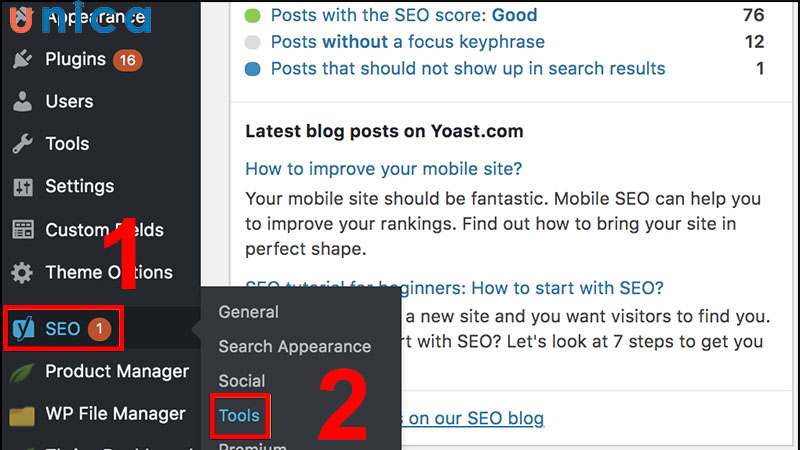Click the SEO notification count badge
The height and width of the screenshot is (450, 800).
pos(101,329)
